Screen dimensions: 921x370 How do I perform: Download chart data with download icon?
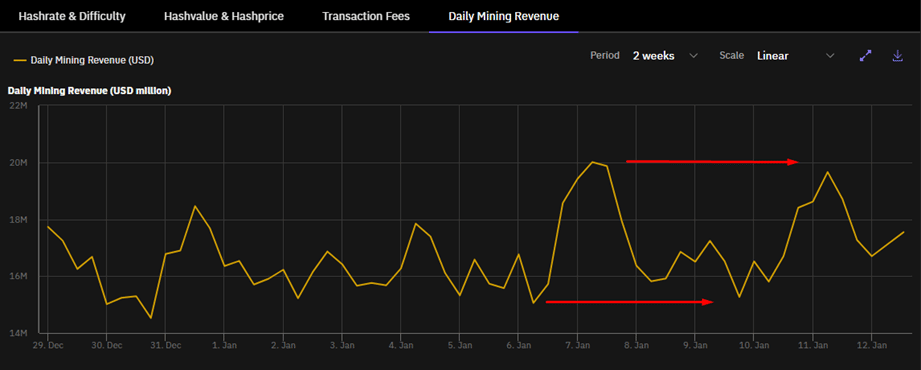point(897,56)
